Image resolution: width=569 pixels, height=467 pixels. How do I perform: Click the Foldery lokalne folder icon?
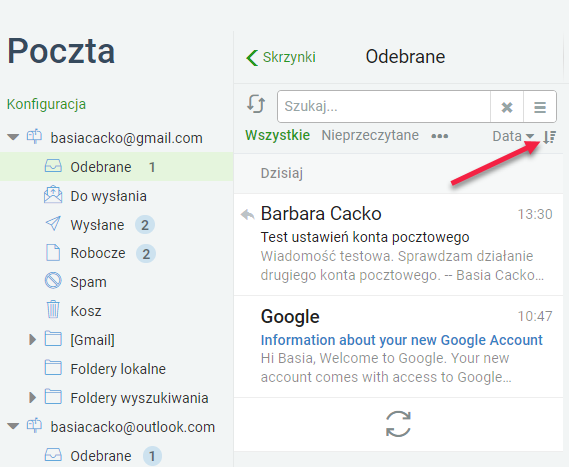click(53, 368)
